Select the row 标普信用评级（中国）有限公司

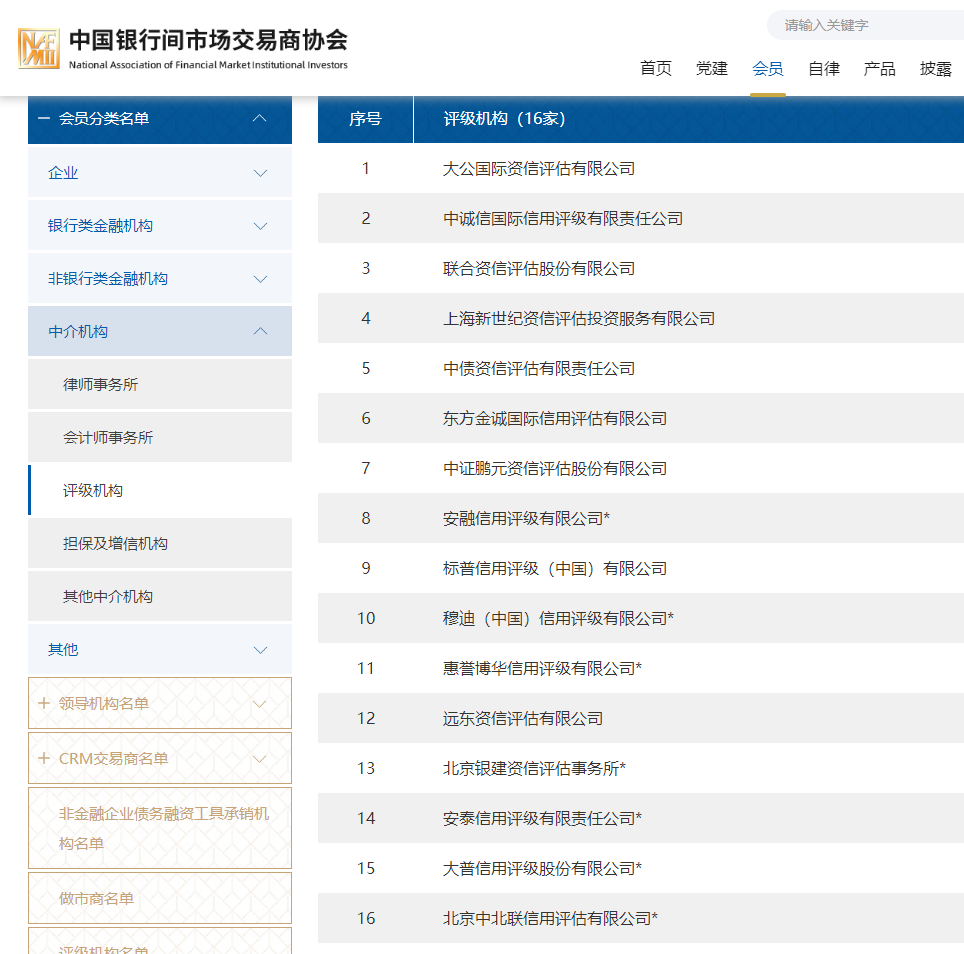pos(641,568)
